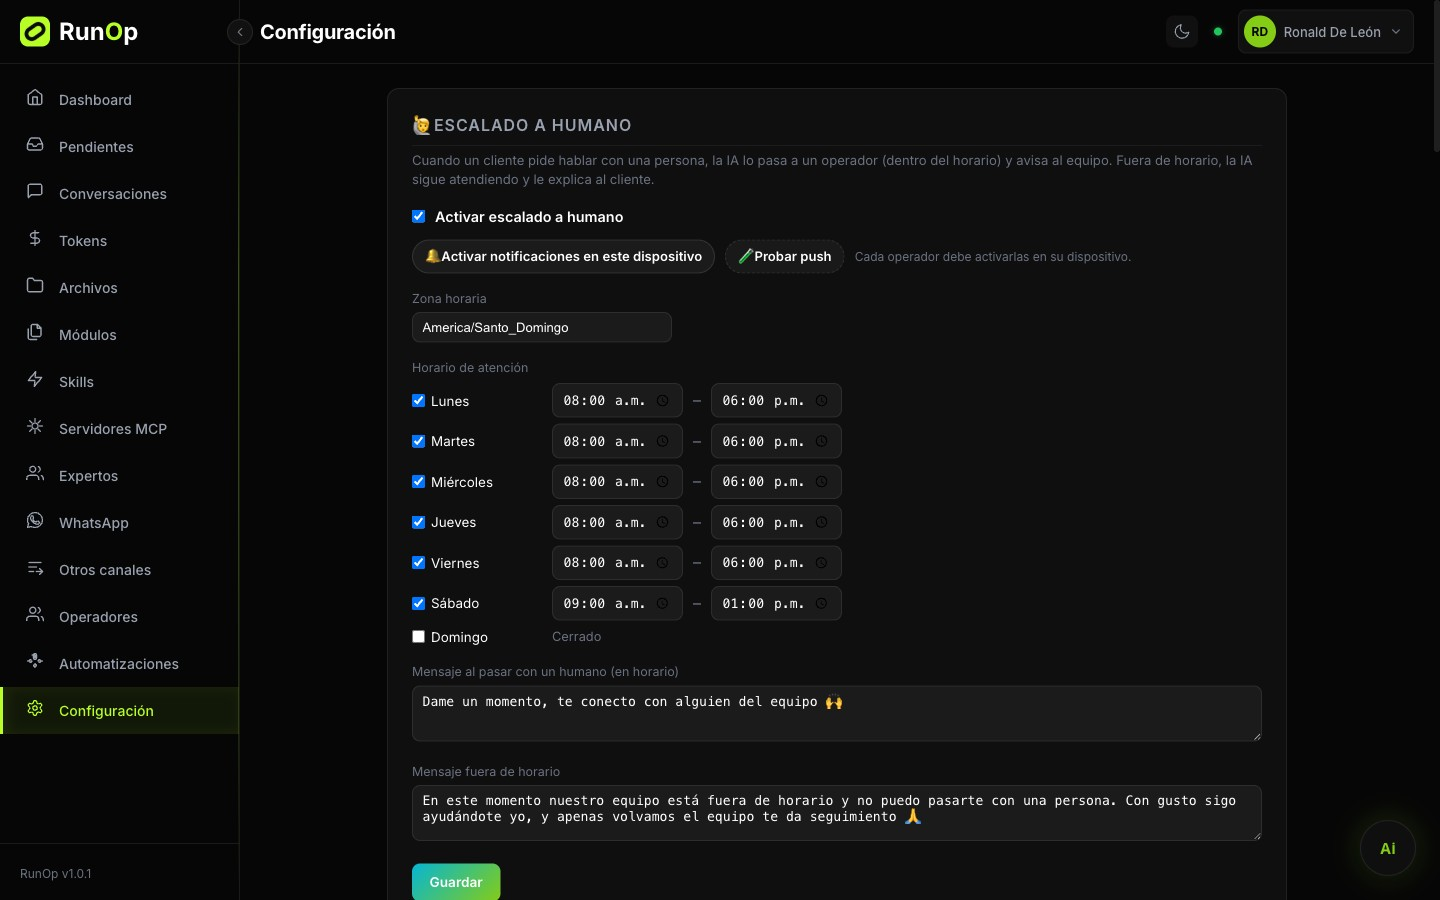Viewport: 1440px width, 900px height.
Task: Open the Operadores menu item
Action: coord(120,616)
